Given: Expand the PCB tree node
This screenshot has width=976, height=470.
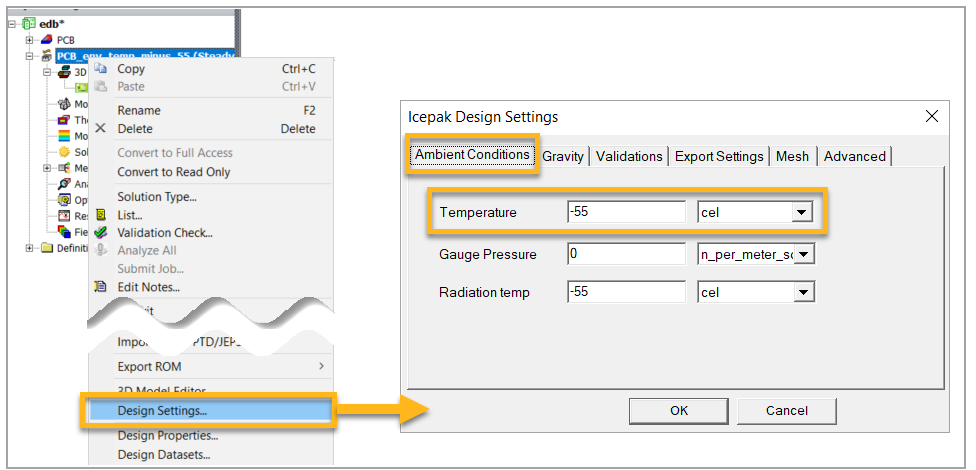Looking at the screenshot, I should tap(30, 40).
